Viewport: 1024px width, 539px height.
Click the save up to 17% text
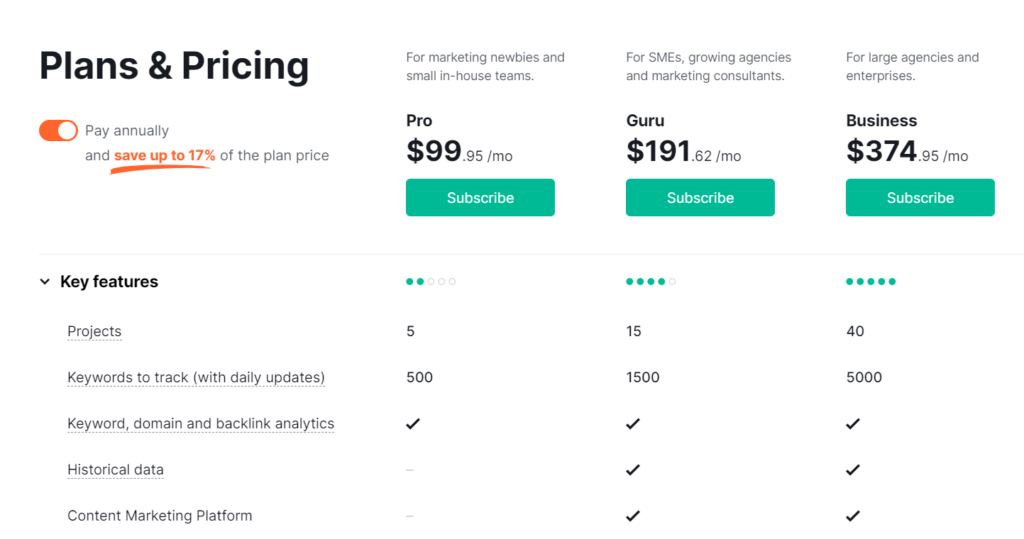pyautogui.click(x=165, y=155)
